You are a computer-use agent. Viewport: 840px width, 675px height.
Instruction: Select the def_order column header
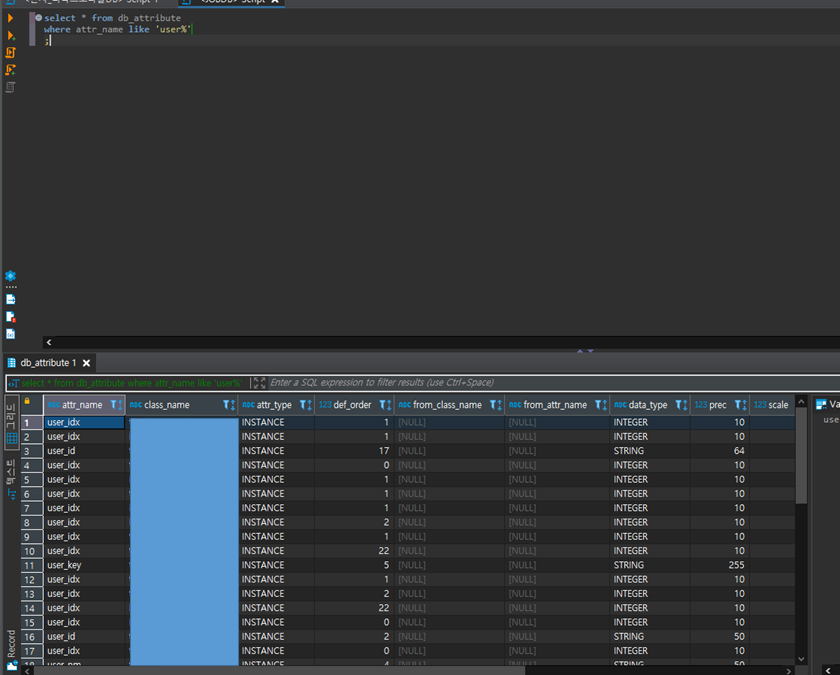click(352, 405)
